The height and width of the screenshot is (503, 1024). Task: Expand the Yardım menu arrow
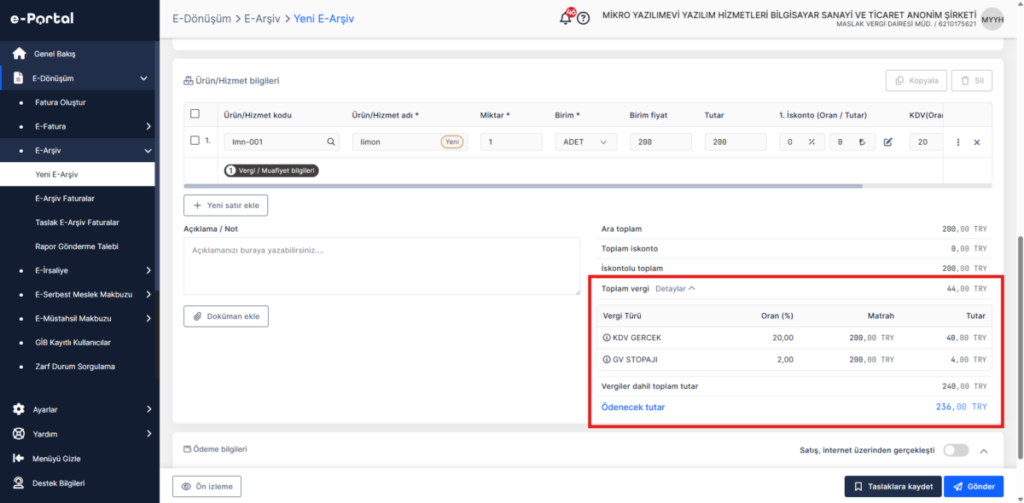point(149,434)
